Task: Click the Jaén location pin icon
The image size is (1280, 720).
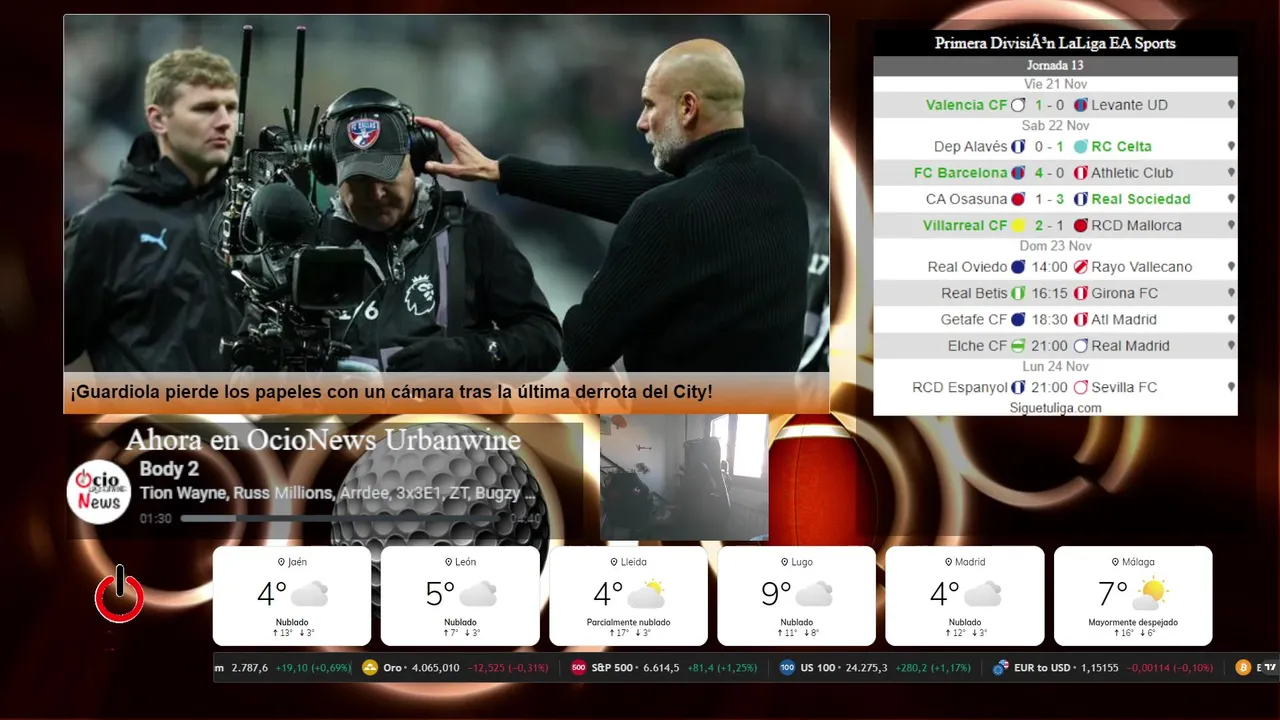Action: (x=281, y=562)
